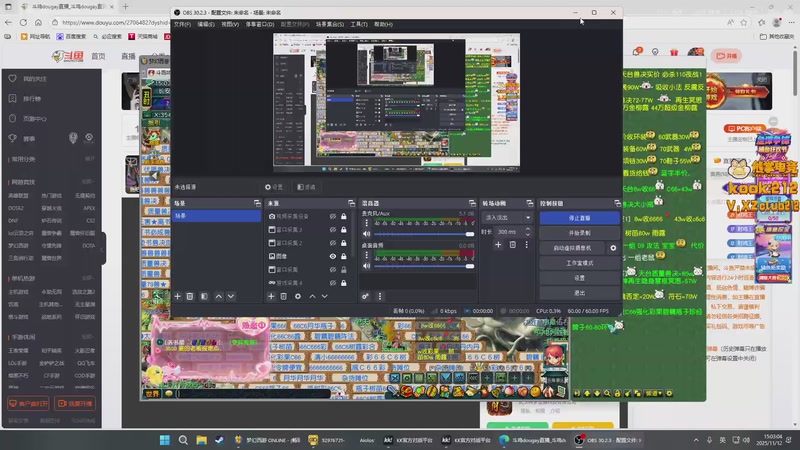Select the highlighted 场景 scene item
Screen dimensions: 800x450
click(x=216, y=216)
